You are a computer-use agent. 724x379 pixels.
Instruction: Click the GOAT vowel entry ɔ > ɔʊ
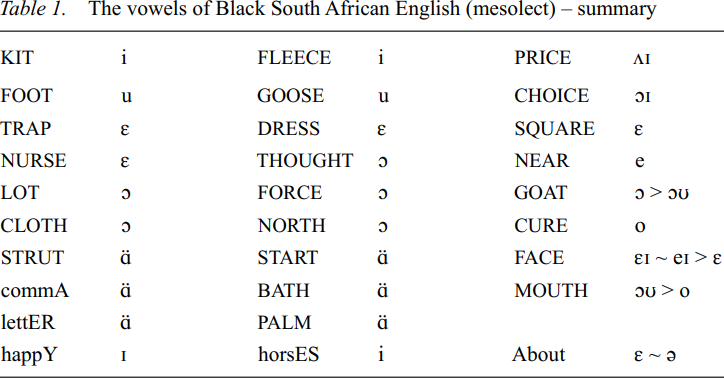tap(662, 193)
